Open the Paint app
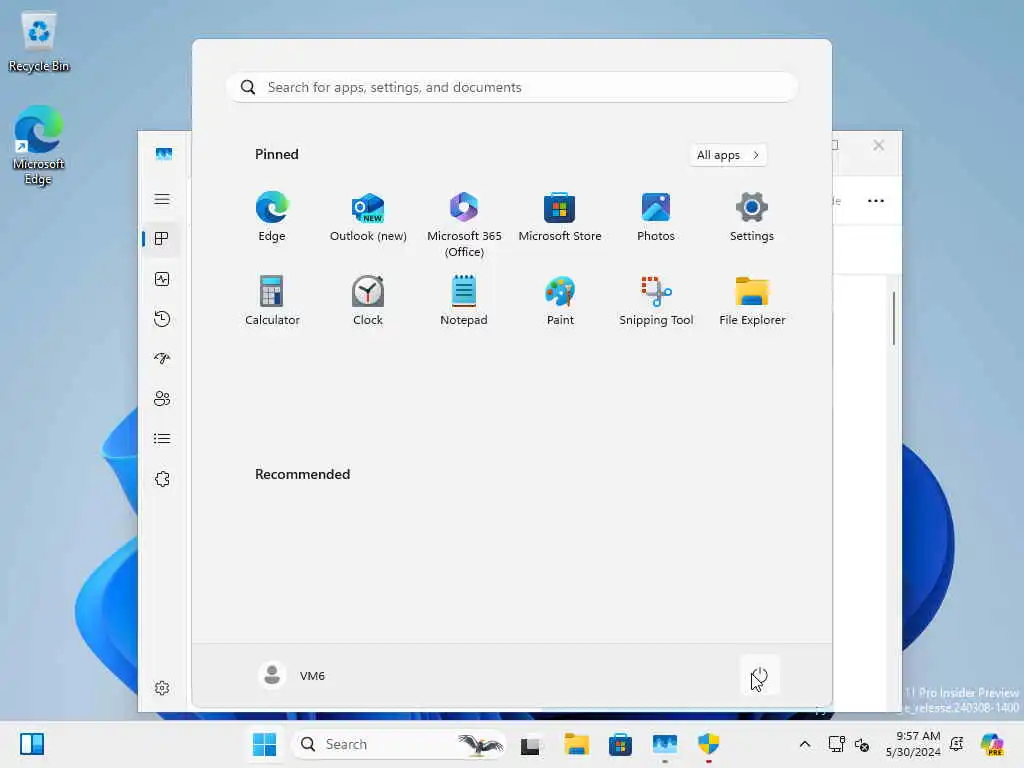 (x=560, y=301)
